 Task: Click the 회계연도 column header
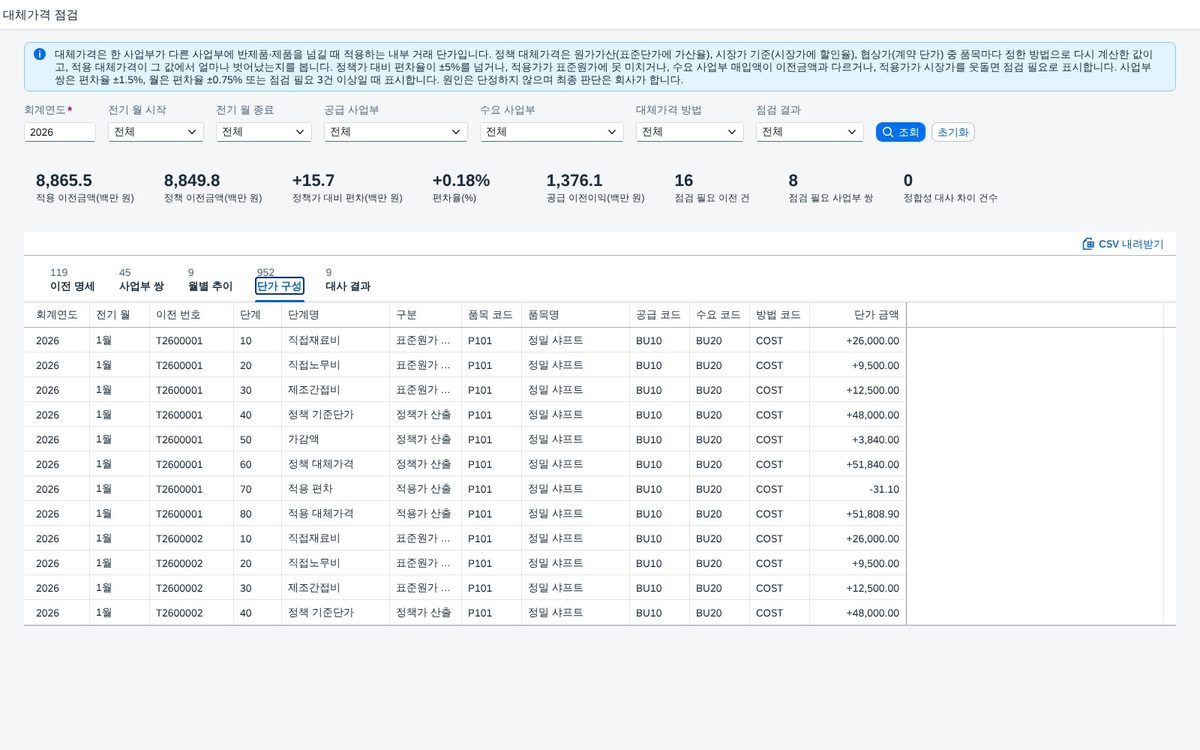(57, 315)
